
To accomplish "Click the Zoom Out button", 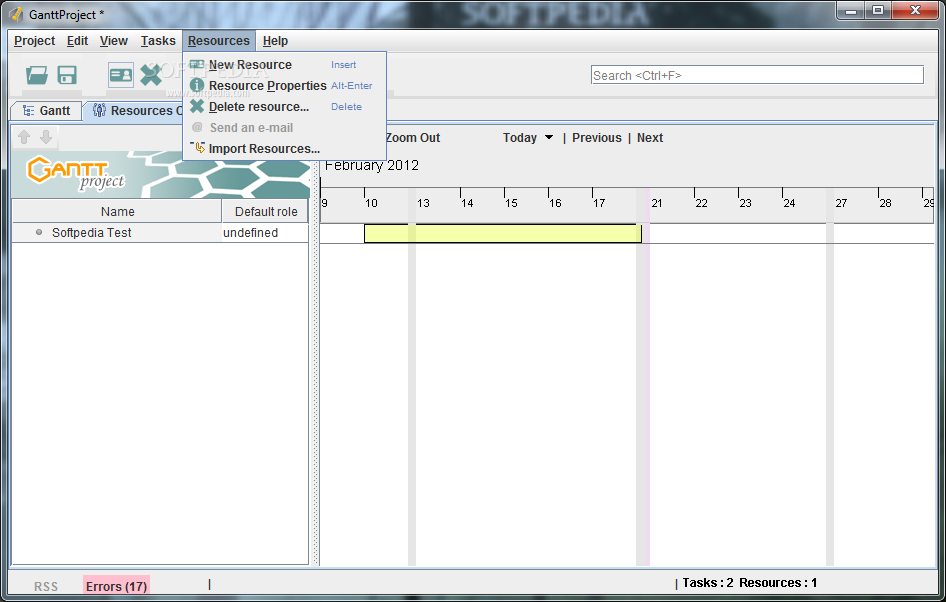I will pos(413,138).
